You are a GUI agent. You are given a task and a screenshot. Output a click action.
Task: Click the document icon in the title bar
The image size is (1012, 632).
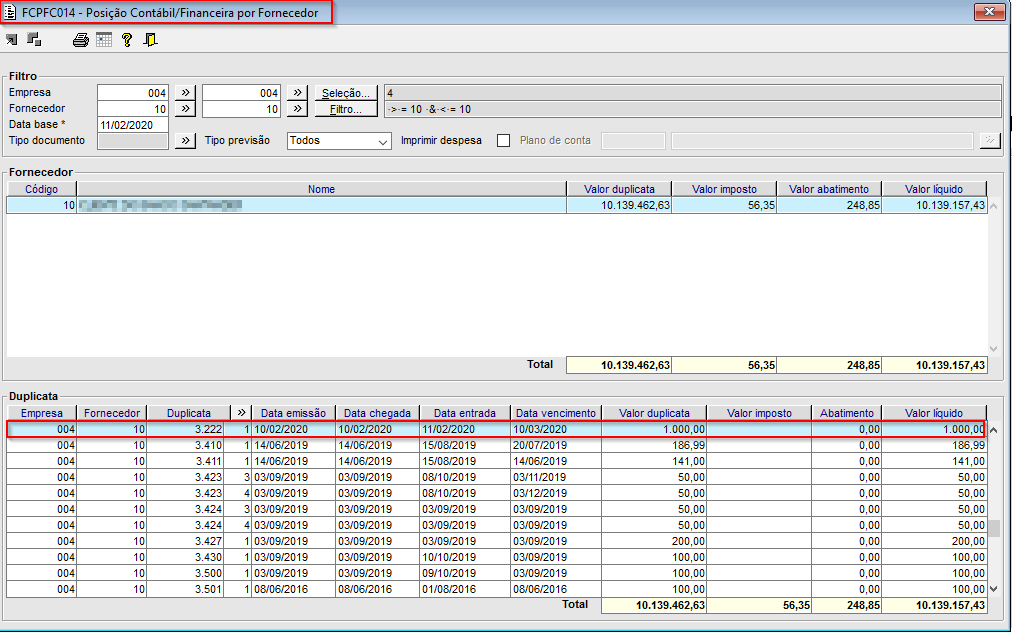click(x=11, y=13)
